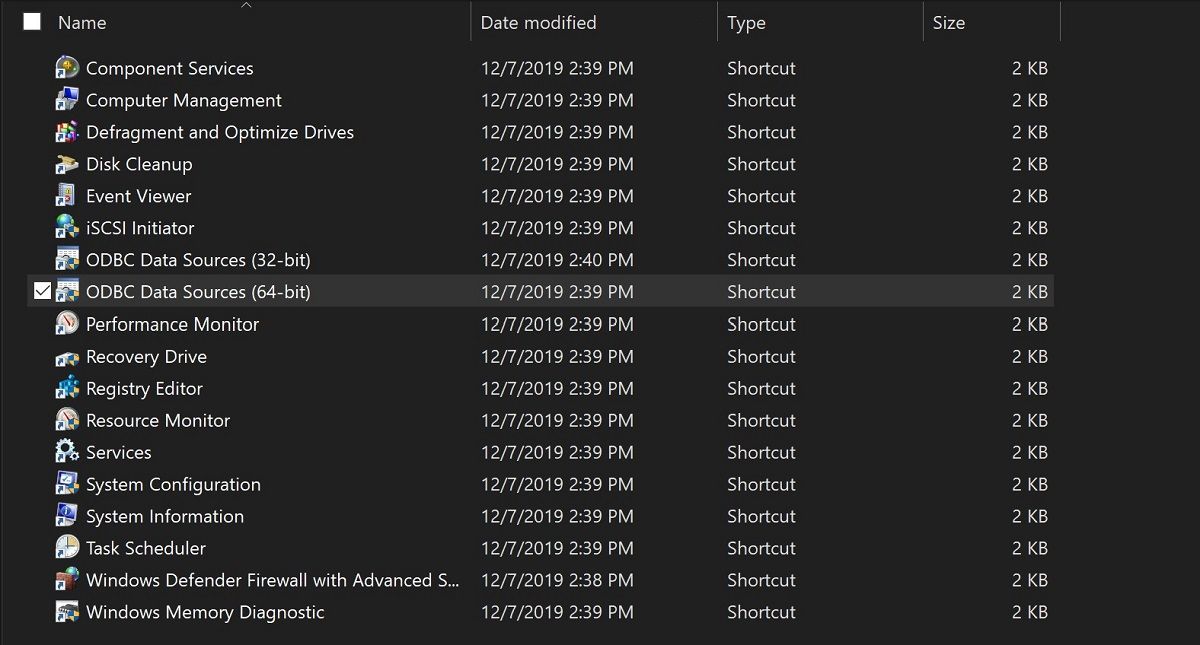Image resolution: width=1200 pixels, height=645 pixels.
Task: Click the date modified of Event Viewer
Action: [557, 196]
